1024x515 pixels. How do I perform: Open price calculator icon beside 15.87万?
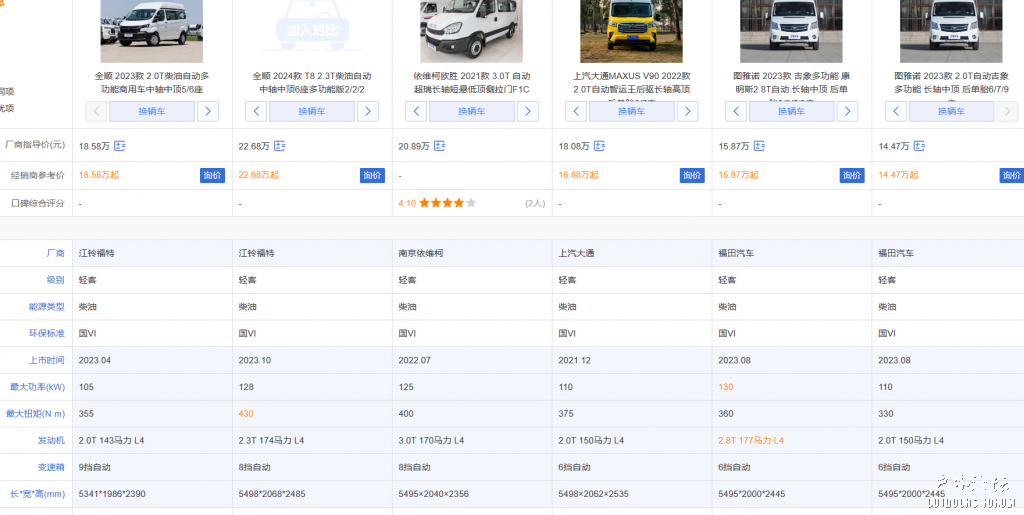pyautogui.click(x=759, y=146)
